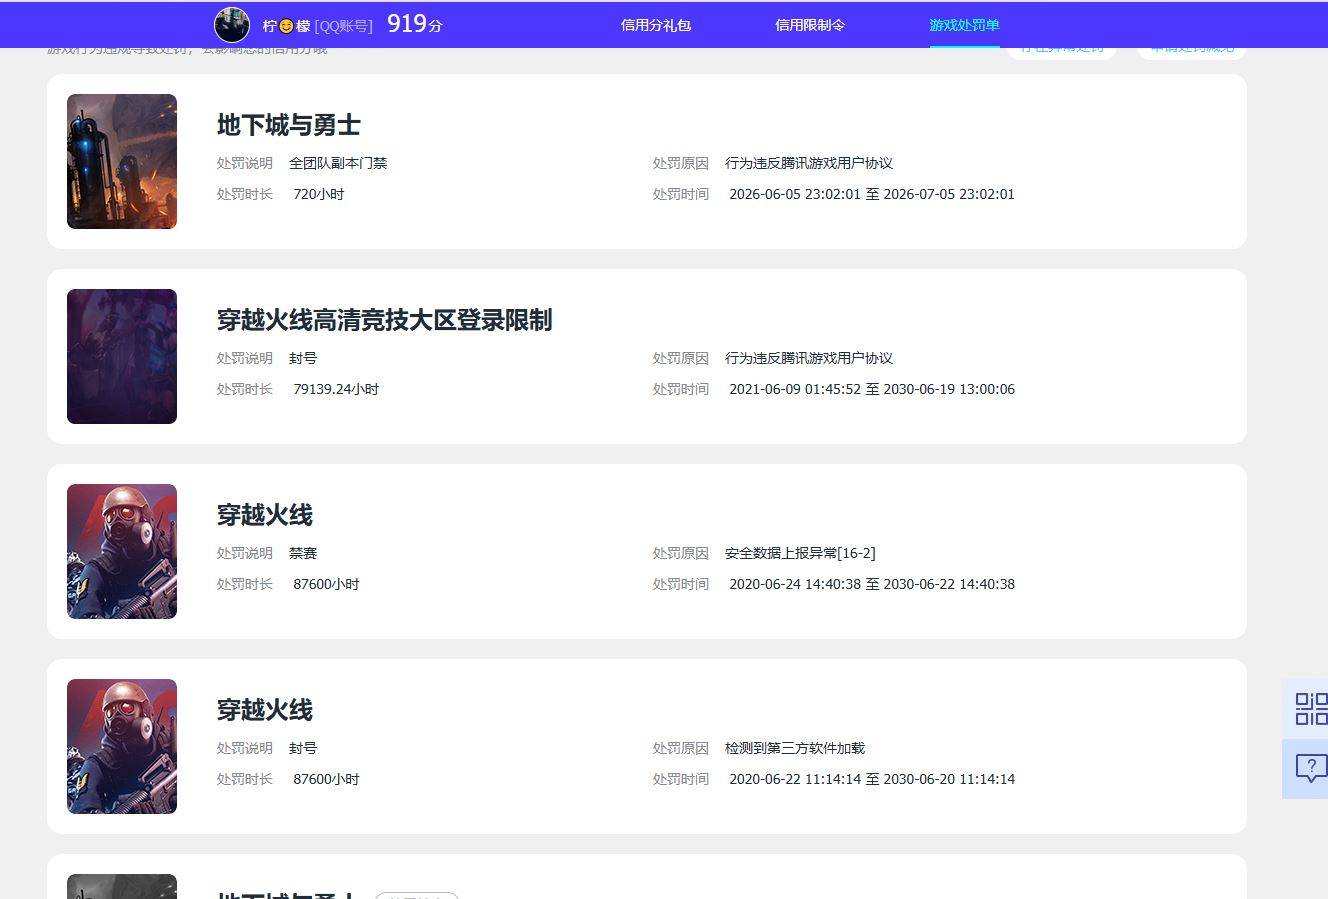Select reason 检测到第三方软件加载
Image resolution: width=1328 pixels, height=899 pixels.
pos(795,748)
